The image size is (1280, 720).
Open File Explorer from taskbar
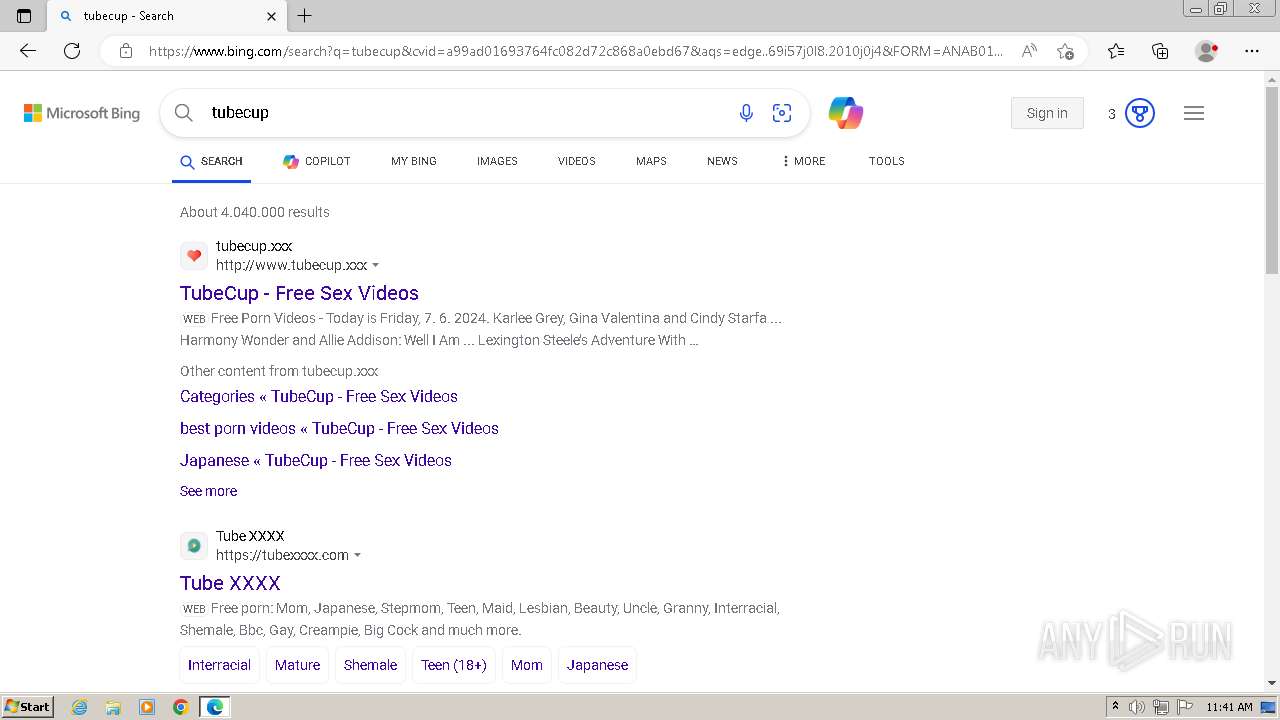pyautogui.click(x=113, y=707)
